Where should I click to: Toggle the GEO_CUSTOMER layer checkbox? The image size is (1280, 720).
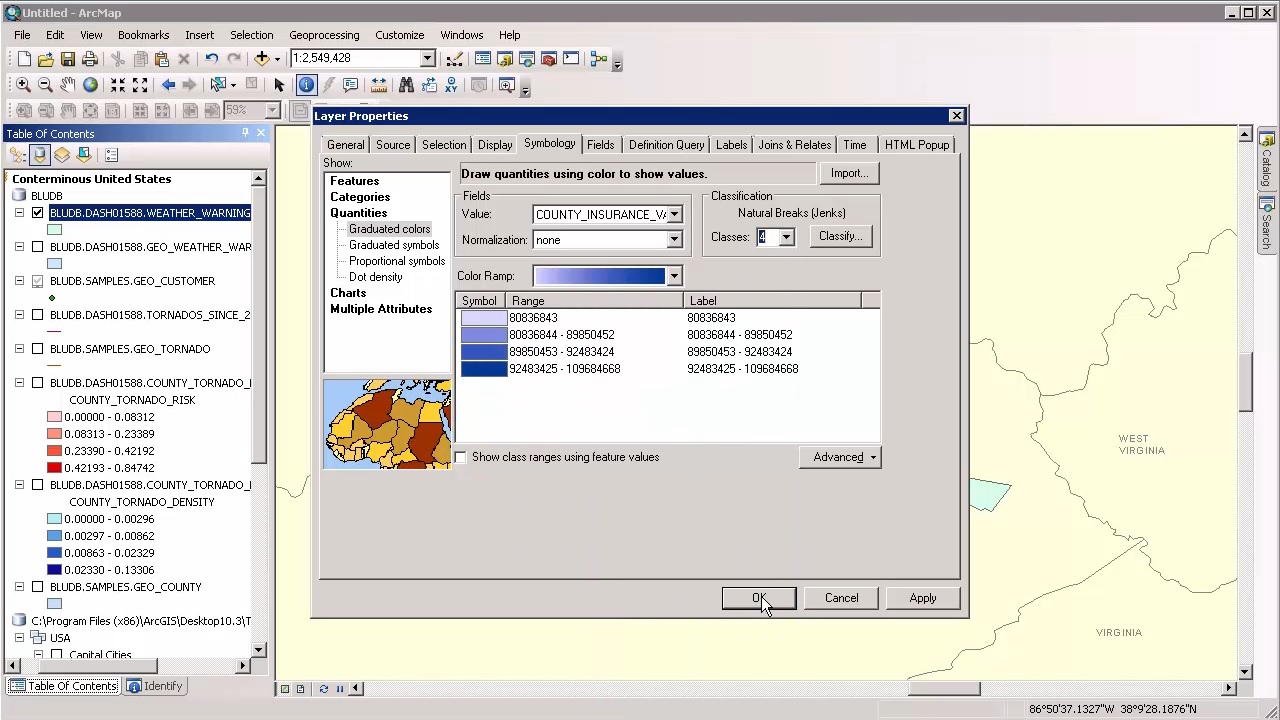38,281
